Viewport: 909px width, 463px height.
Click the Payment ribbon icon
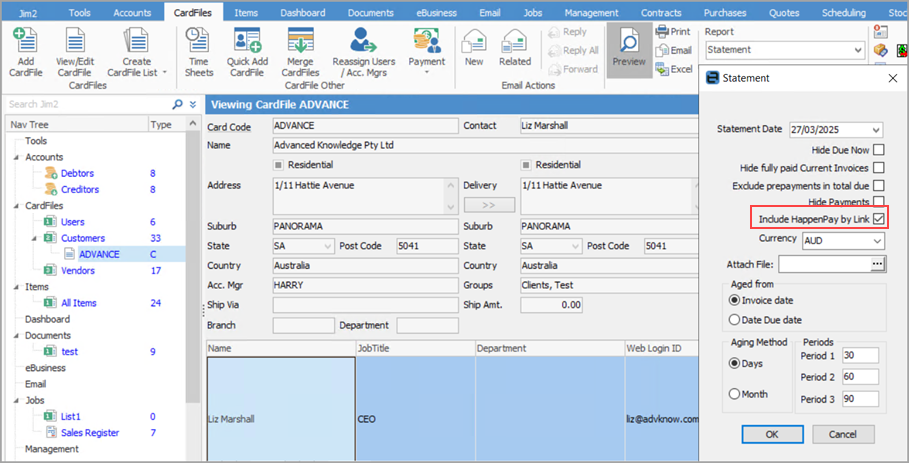426,41
